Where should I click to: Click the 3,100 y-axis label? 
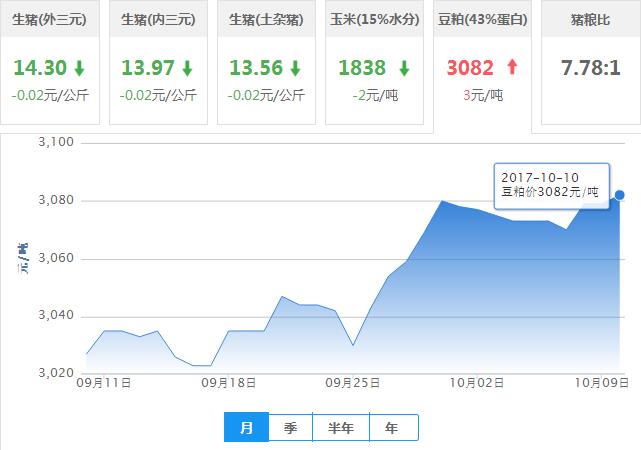[x=56, y=142]
